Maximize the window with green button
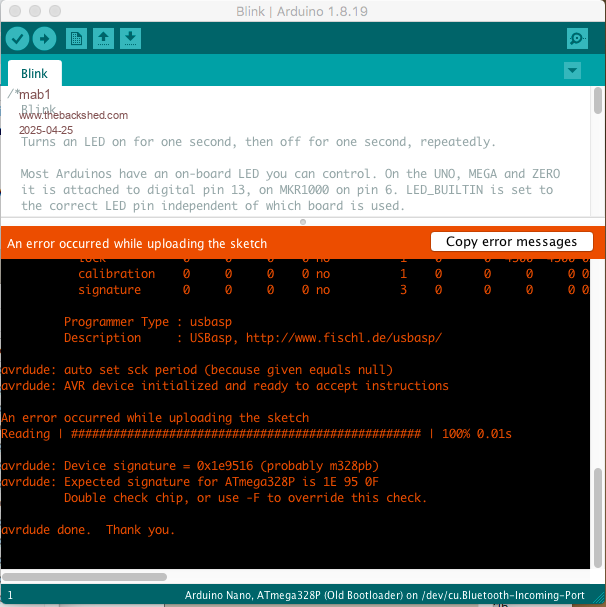This screenshot has height=607, width=606. pos(53,9)
